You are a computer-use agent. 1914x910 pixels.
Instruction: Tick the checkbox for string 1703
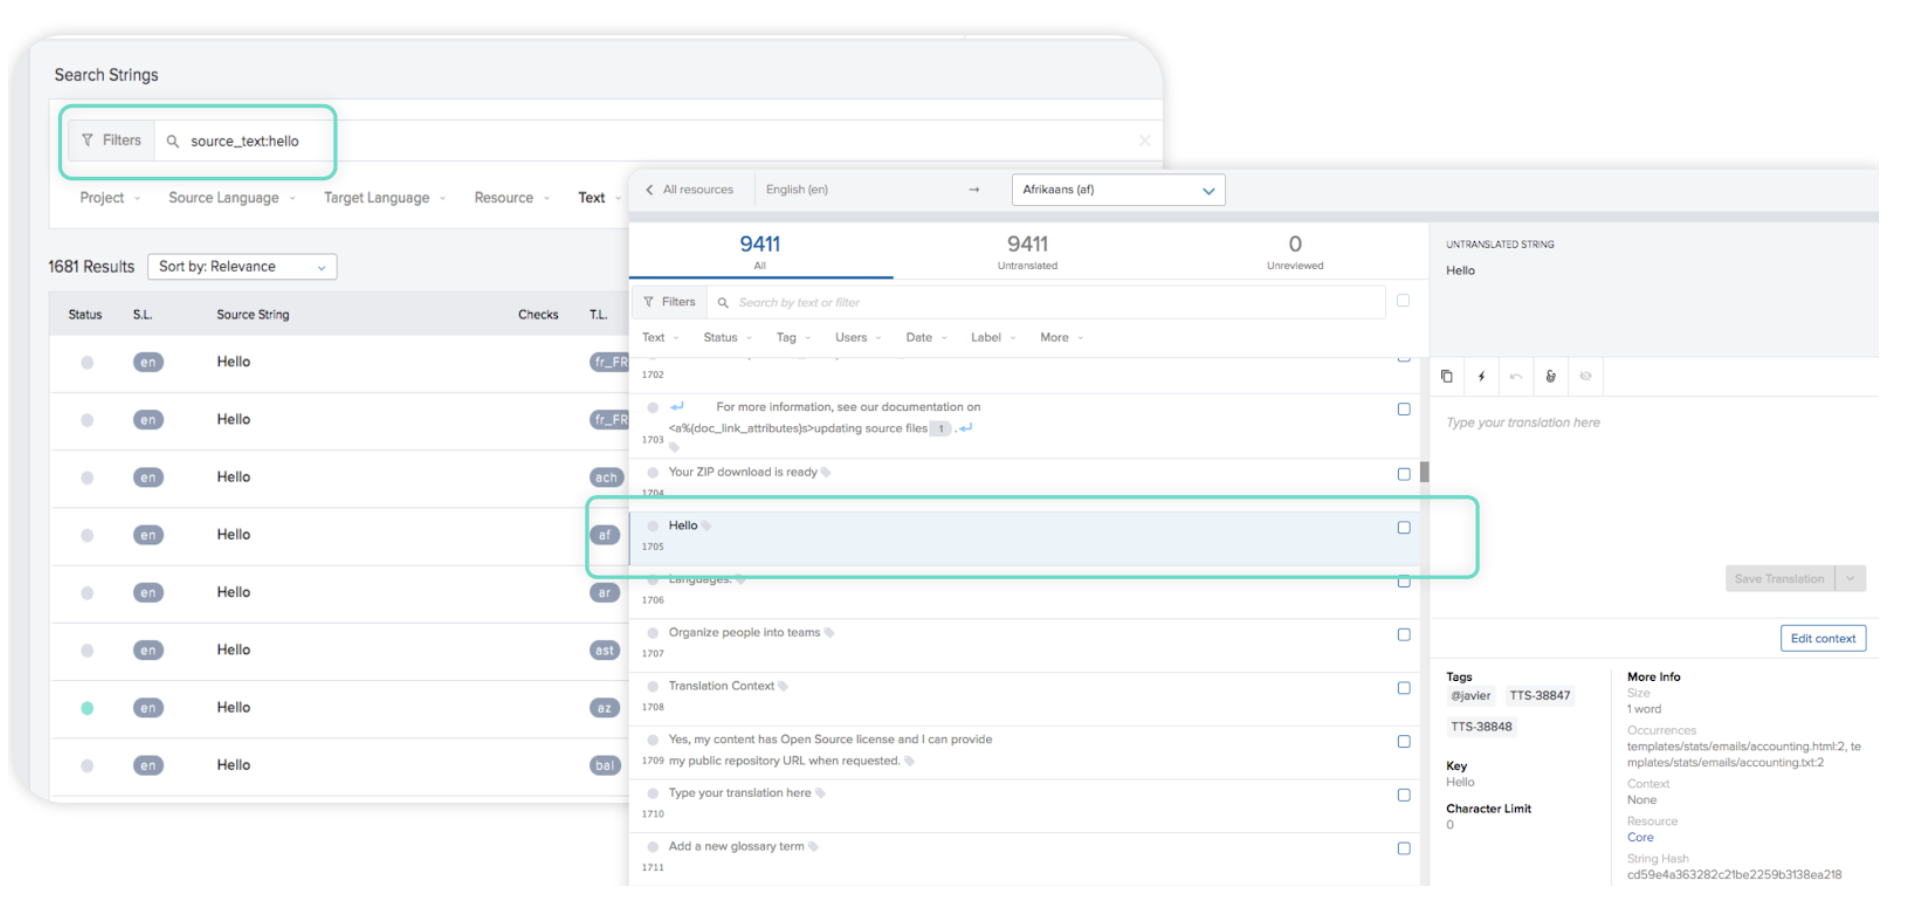point(1404,410)
